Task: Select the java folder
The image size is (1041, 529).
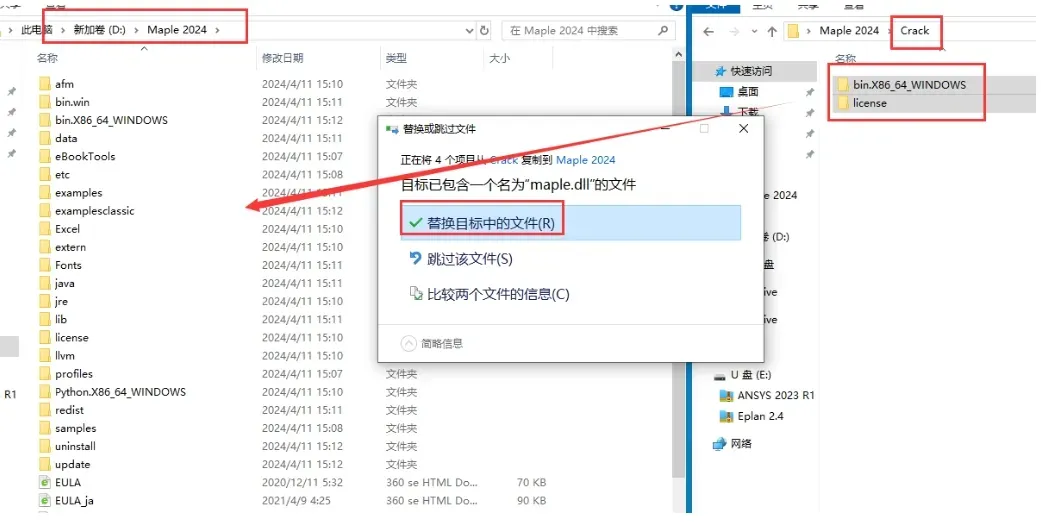Action: point(64,283)
